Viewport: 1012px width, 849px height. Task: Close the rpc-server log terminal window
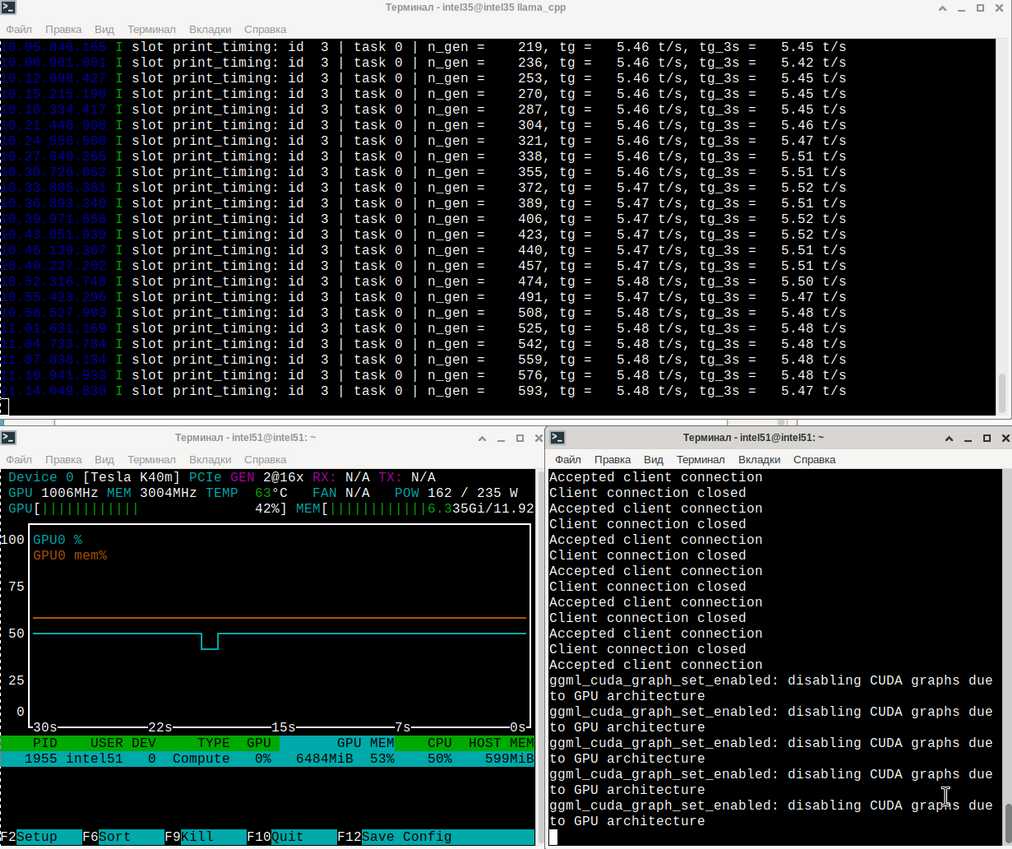(x=1005, y=438)
